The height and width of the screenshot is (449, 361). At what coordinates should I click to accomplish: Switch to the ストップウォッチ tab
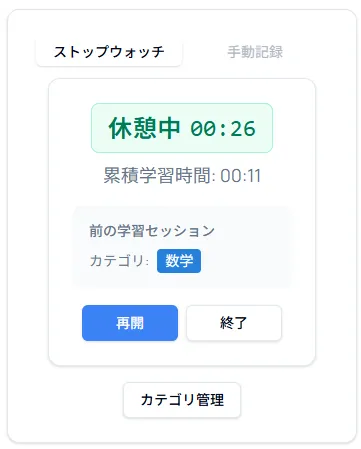109,52
